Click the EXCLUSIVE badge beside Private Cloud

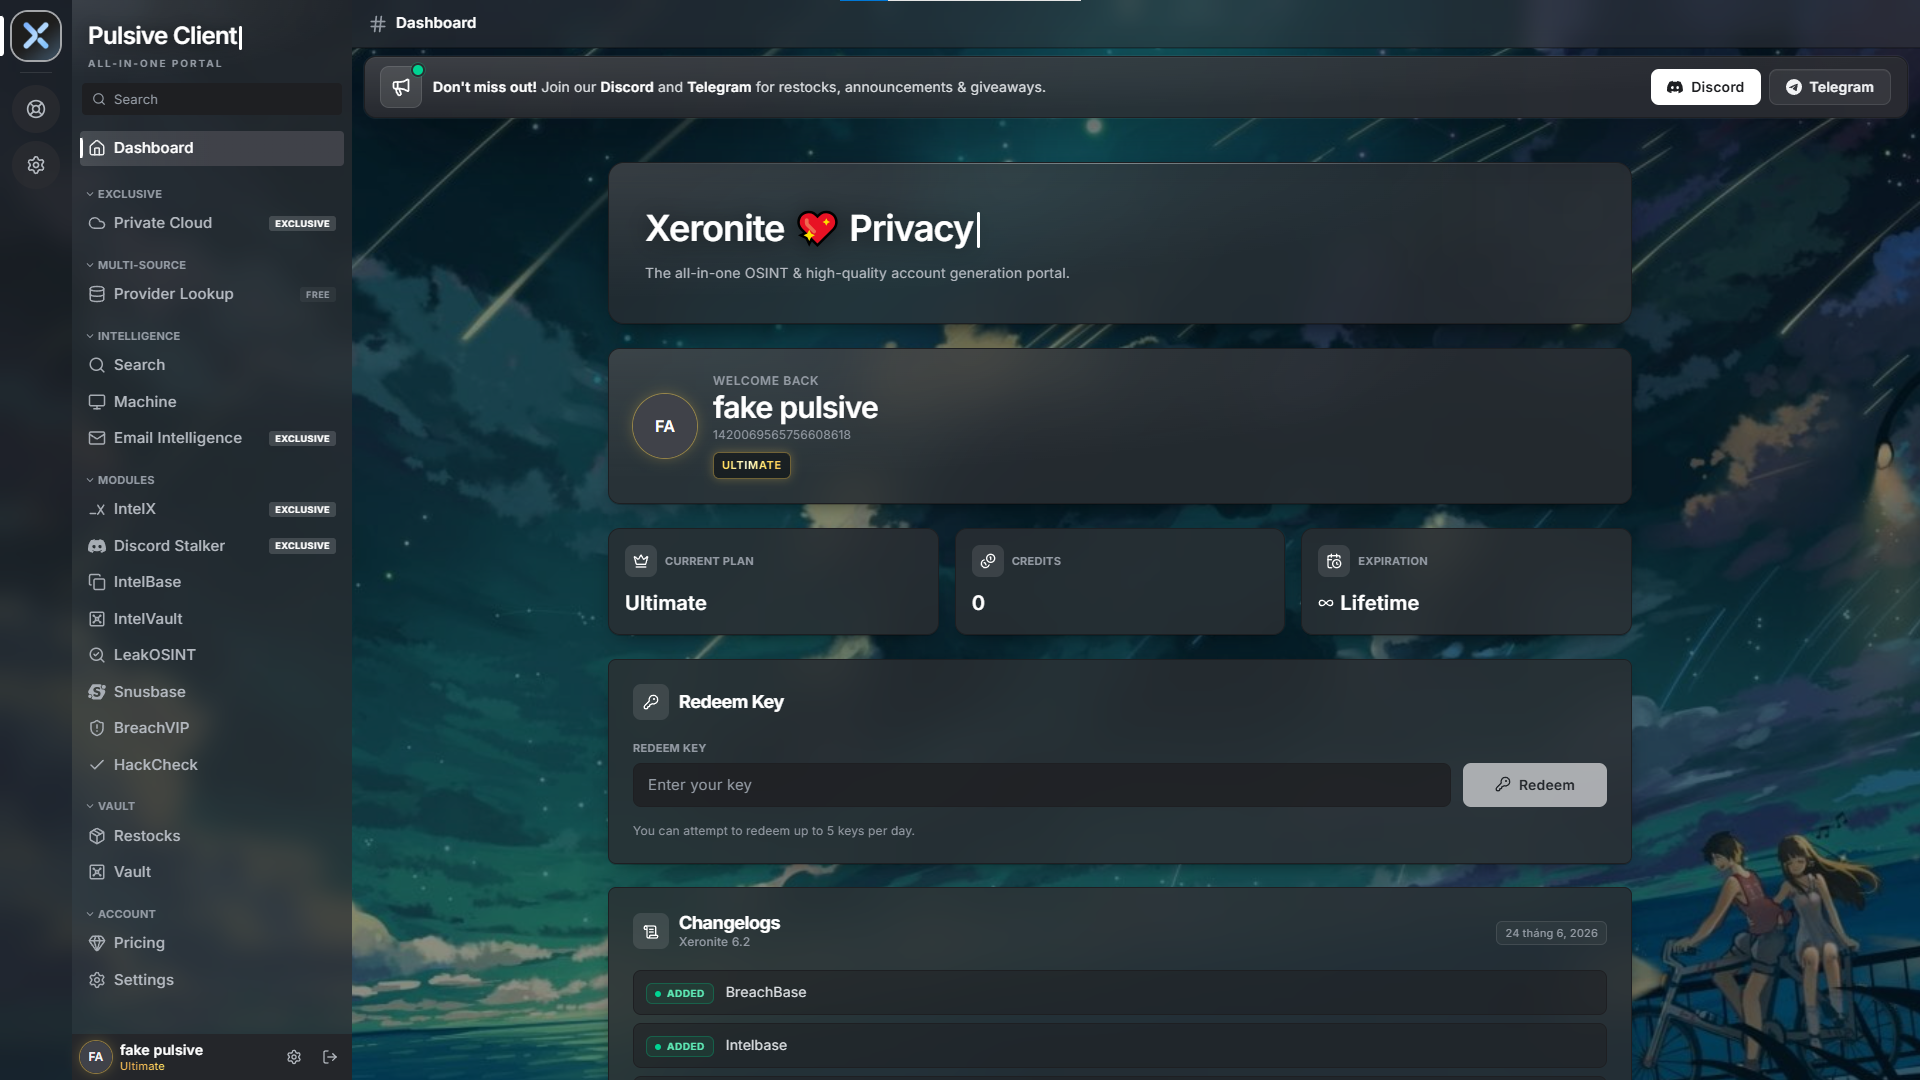point(302,223)
